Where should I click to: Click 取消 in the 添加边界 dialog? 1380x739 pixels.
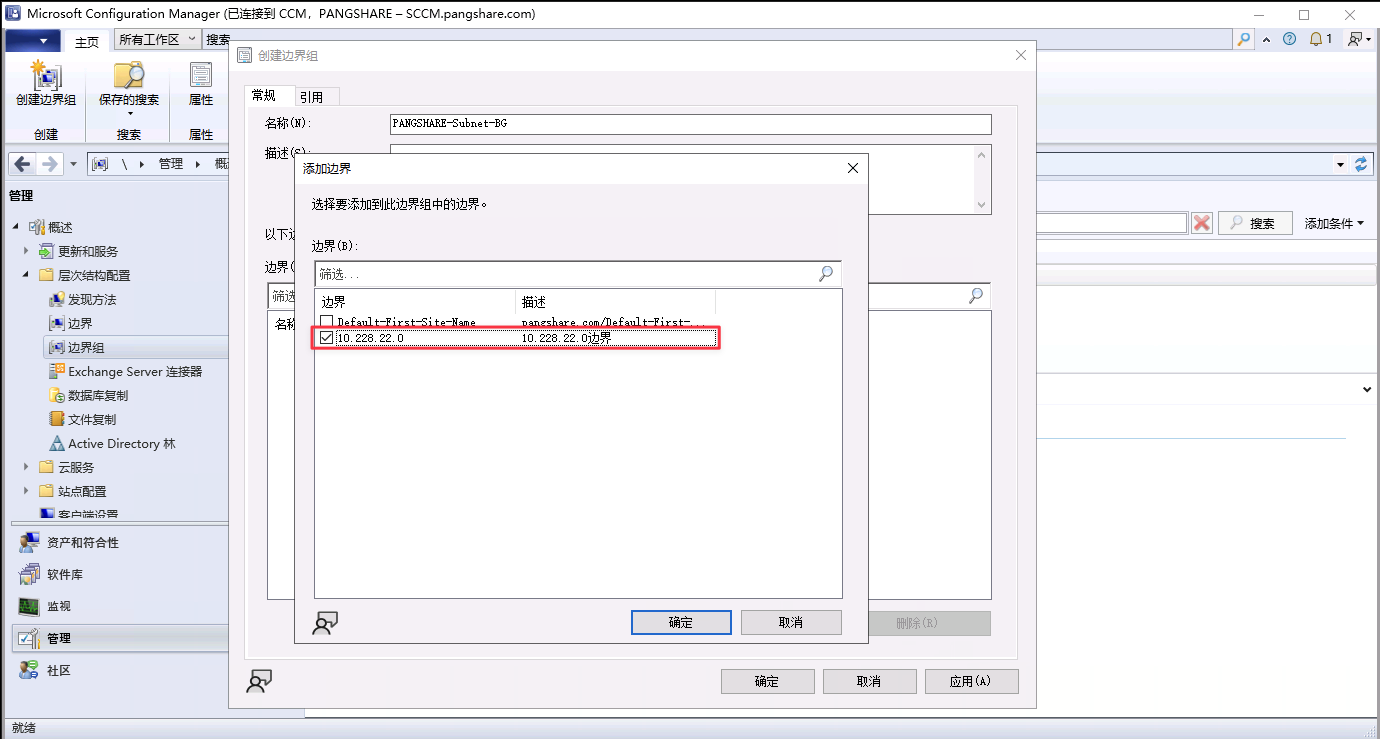pyautogui.click(x=791, y=622)
